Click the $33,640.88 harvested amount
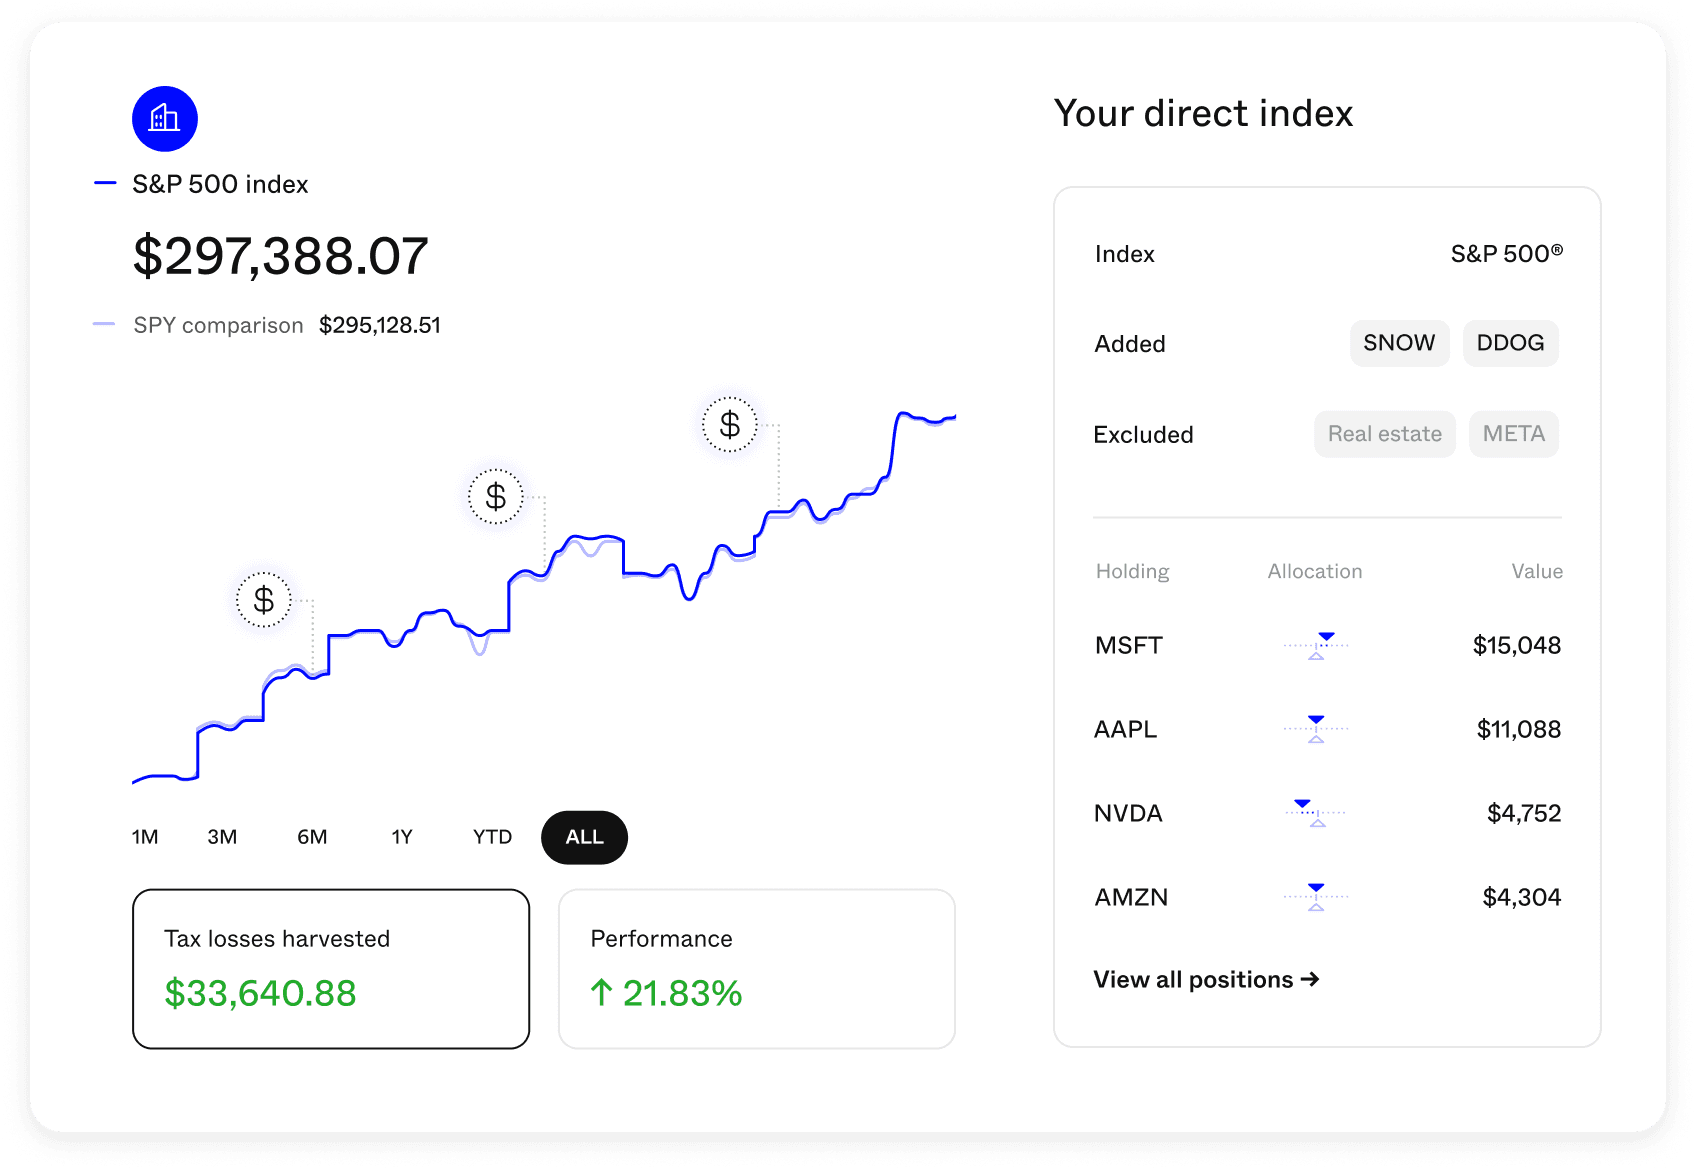The image size is (1695, 1169). (260, 993)
